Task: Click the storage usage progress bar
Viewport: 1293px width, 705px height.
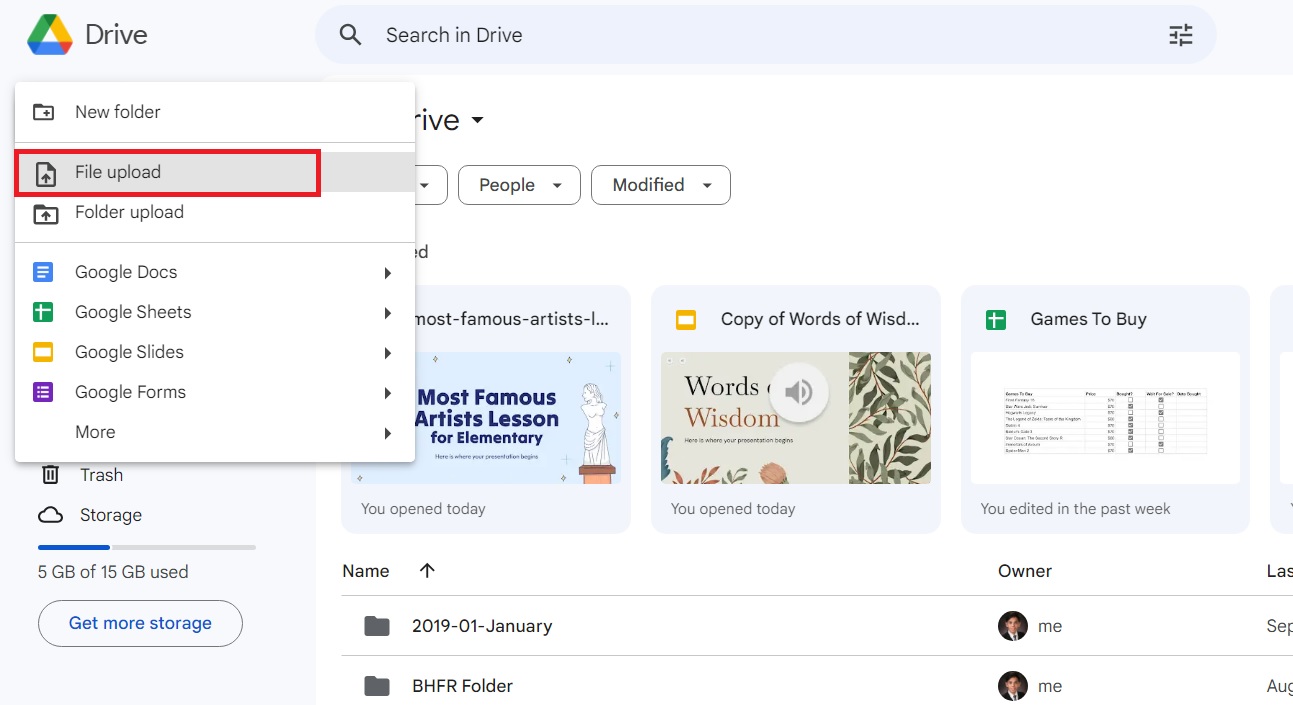Action: coord(147,547)
